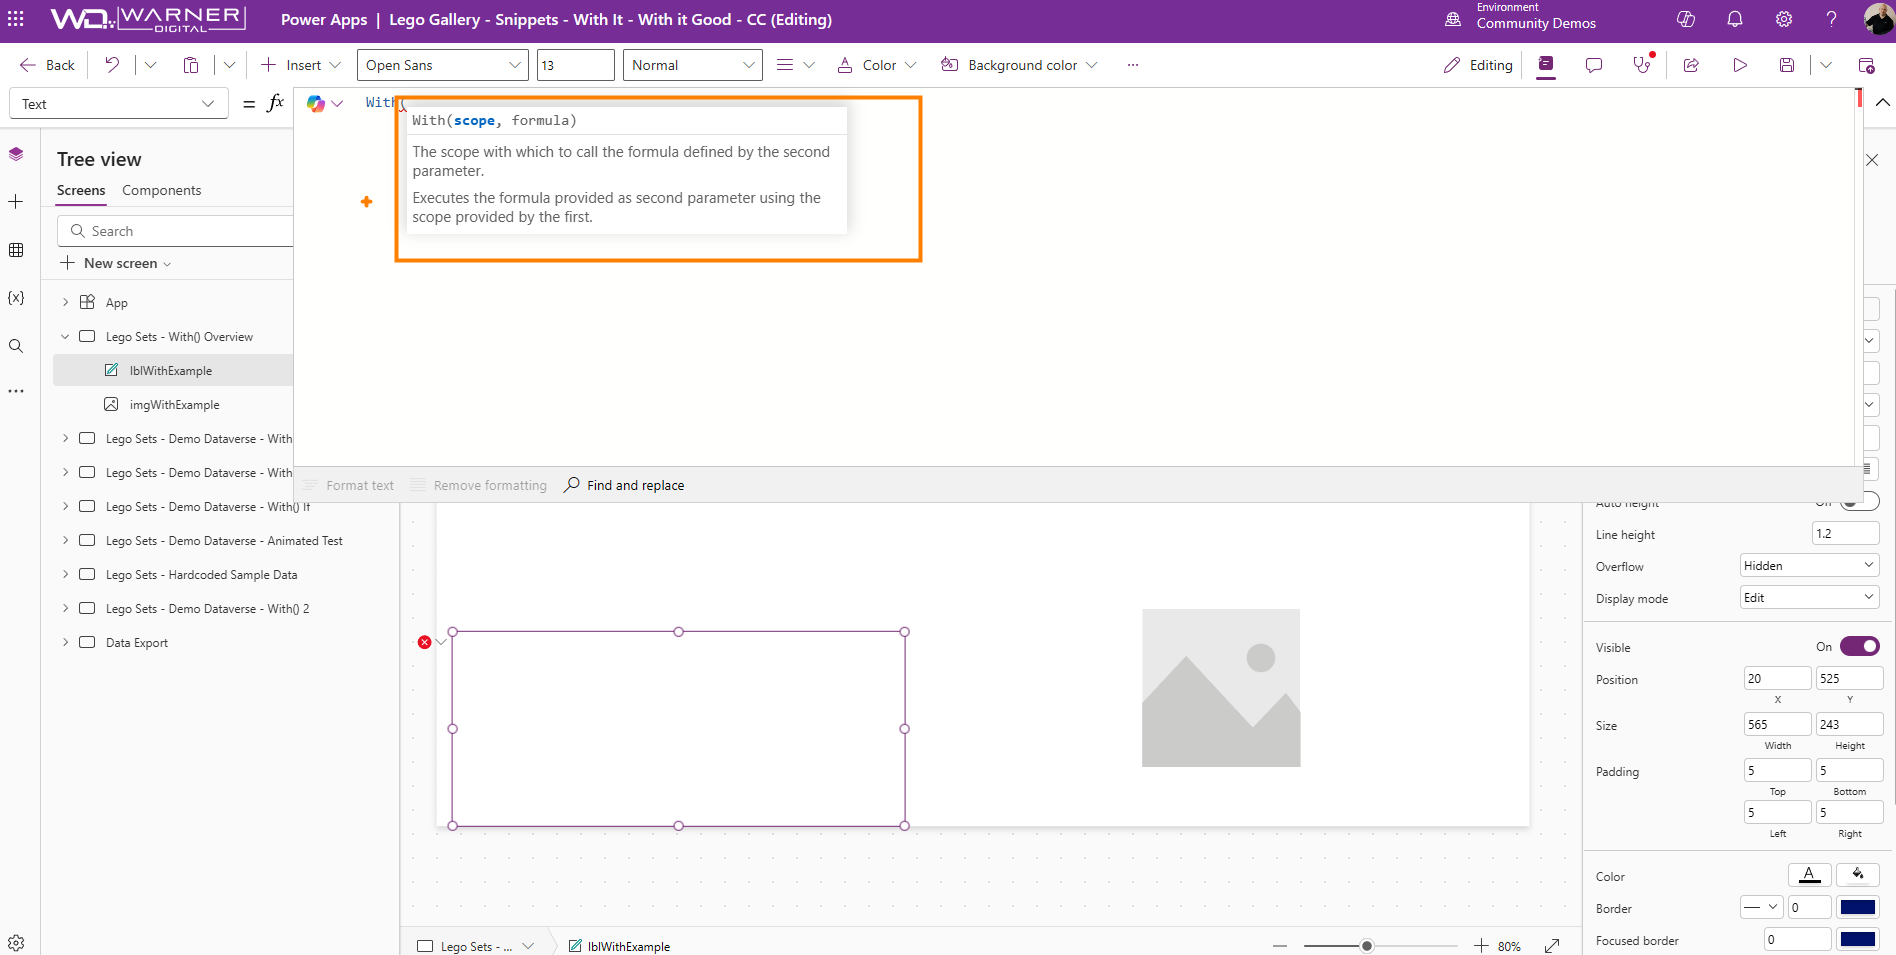Open the app launcher waffle menu
The height and width of the screenshot is (955, 1896).
(x=16, y=19)
